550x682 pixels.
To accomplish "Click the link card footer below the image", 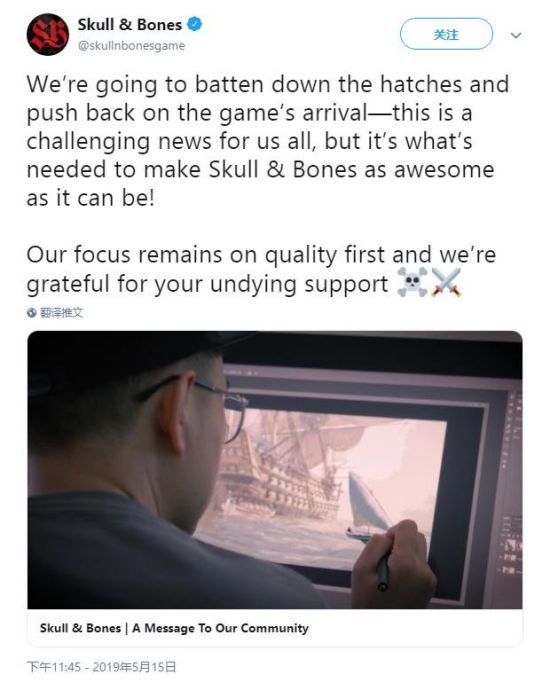I will (x=275, y=628).
